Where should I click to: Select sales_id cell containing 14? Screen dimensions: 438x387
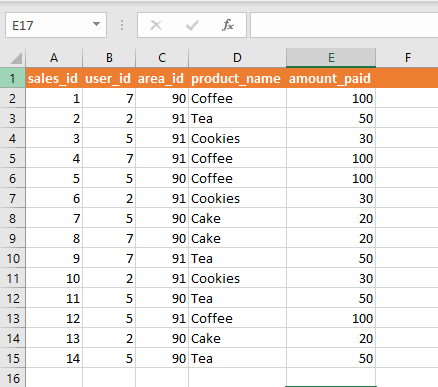tap(54, 358)
